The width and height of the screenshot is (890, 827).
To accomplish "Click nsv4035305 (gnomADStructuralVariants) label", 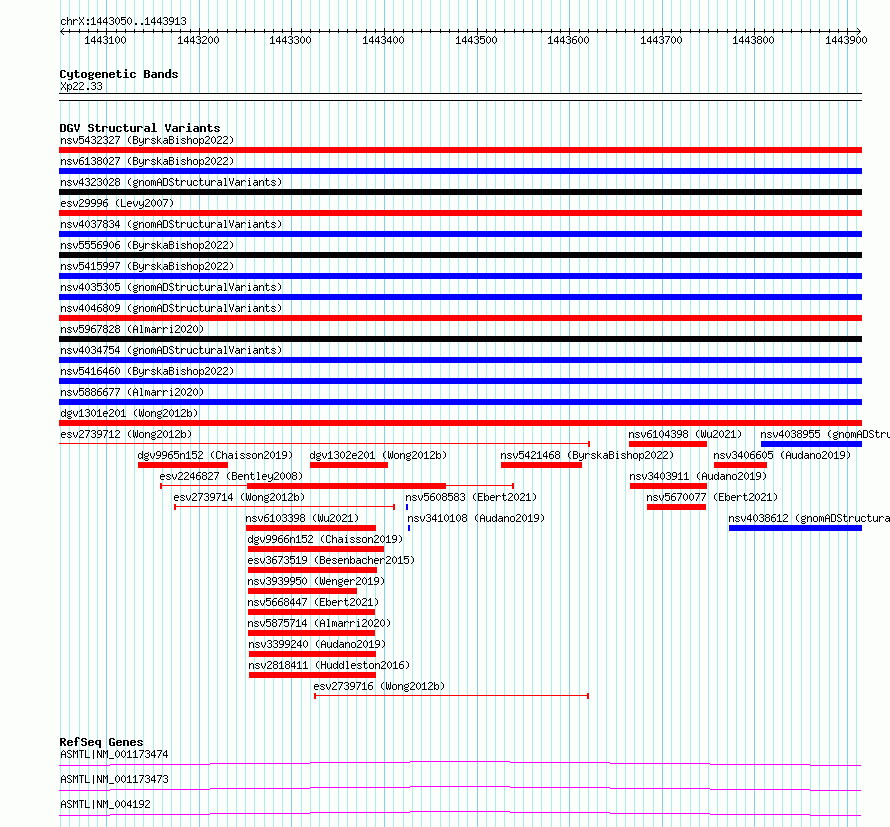I will click(171, 287).
